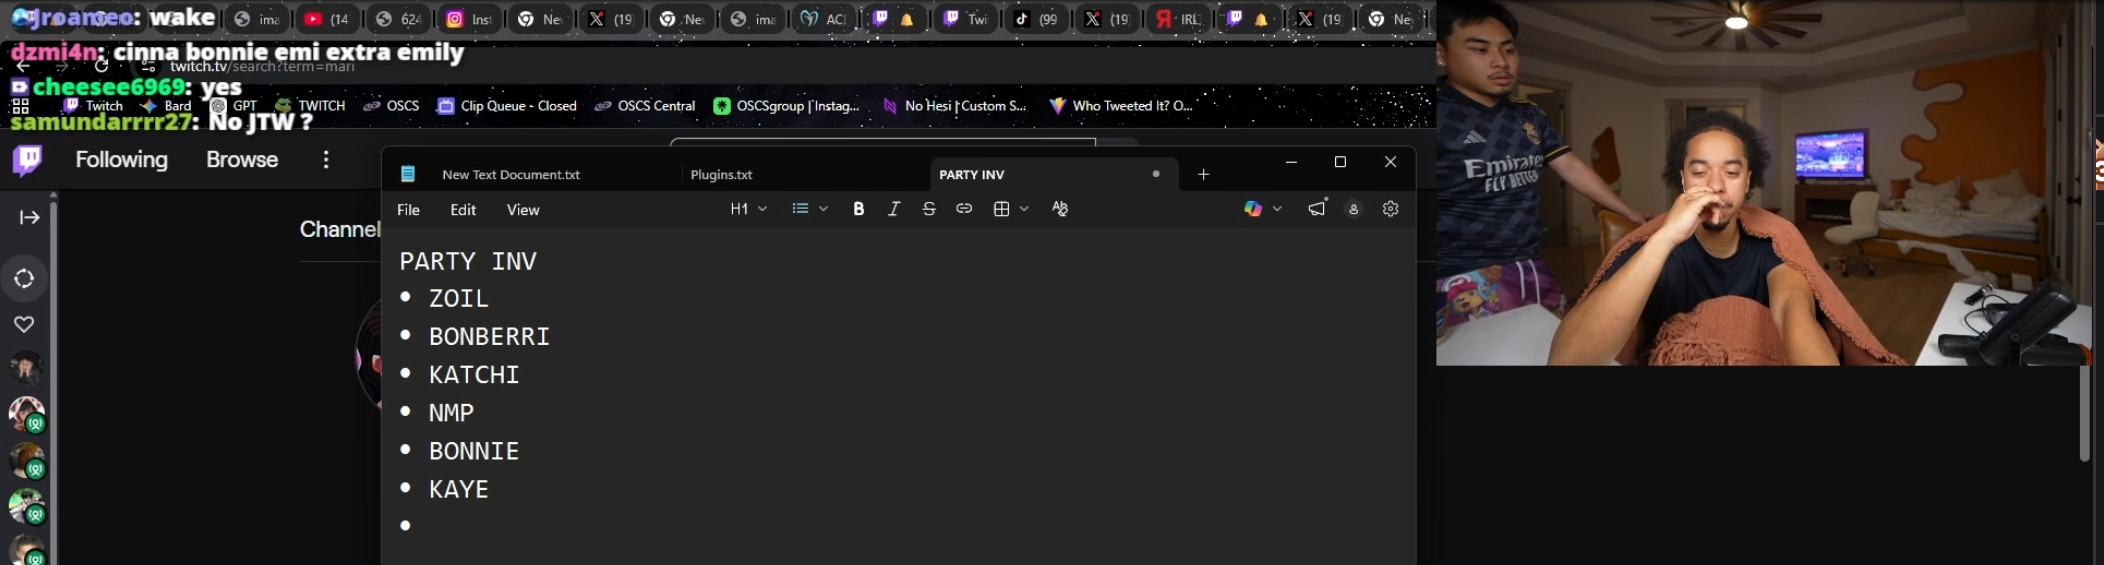The image size is (2104, 565).
Task: Open the feedback megaphone icon in Notepad
Action: click(1316, 208)
